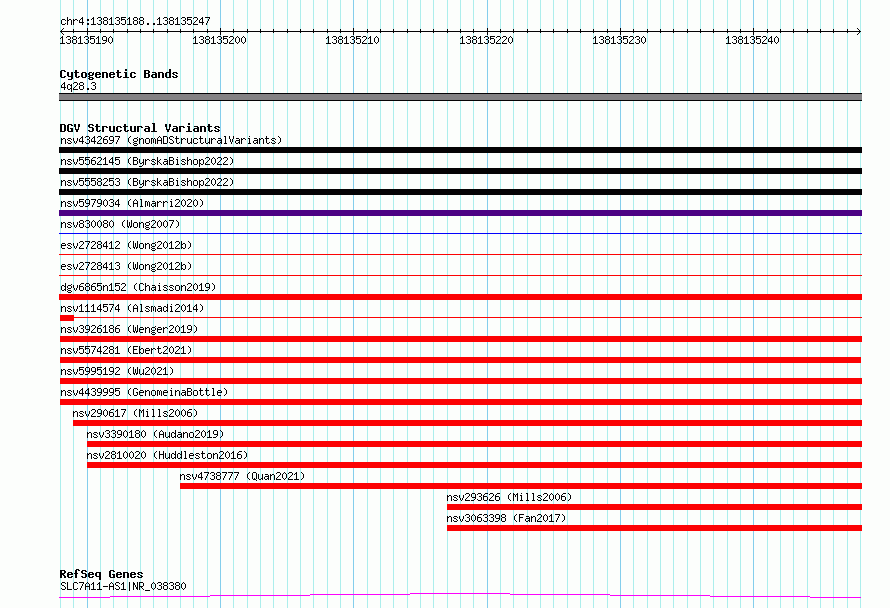Open nsv3926186 Wenger2019 variant label

pos(129,329)
